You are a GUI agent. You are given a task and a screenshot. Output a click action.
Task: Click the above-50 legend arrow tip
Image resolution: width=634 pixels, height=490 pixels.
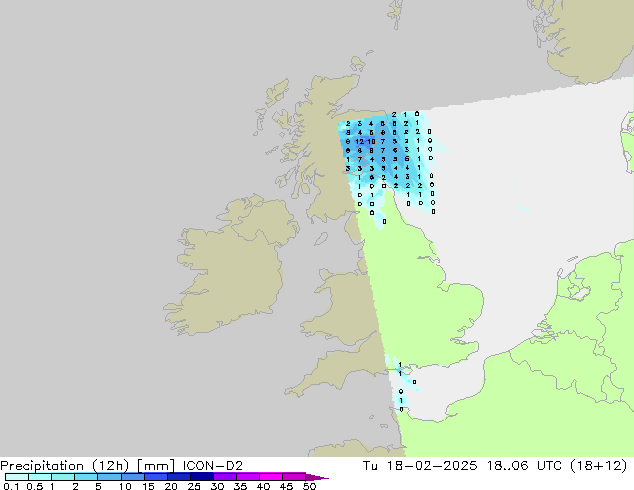(x=317, y=477)
